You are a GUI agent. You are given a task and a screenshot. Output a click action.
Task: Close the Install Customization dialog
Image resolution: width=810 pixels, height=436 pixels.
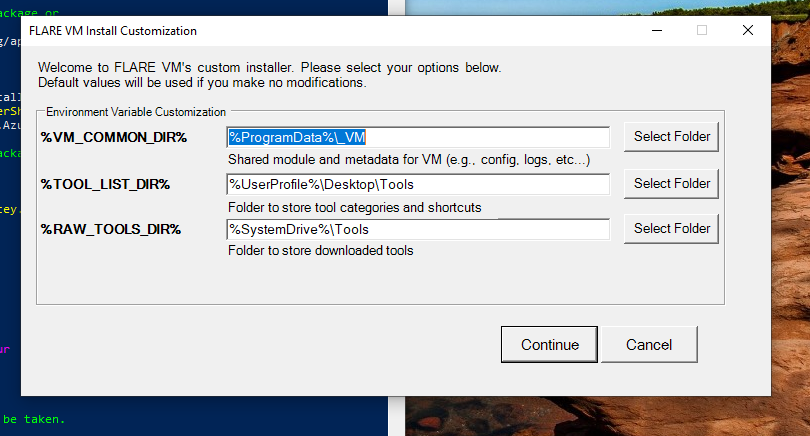[x=747, y=31]
